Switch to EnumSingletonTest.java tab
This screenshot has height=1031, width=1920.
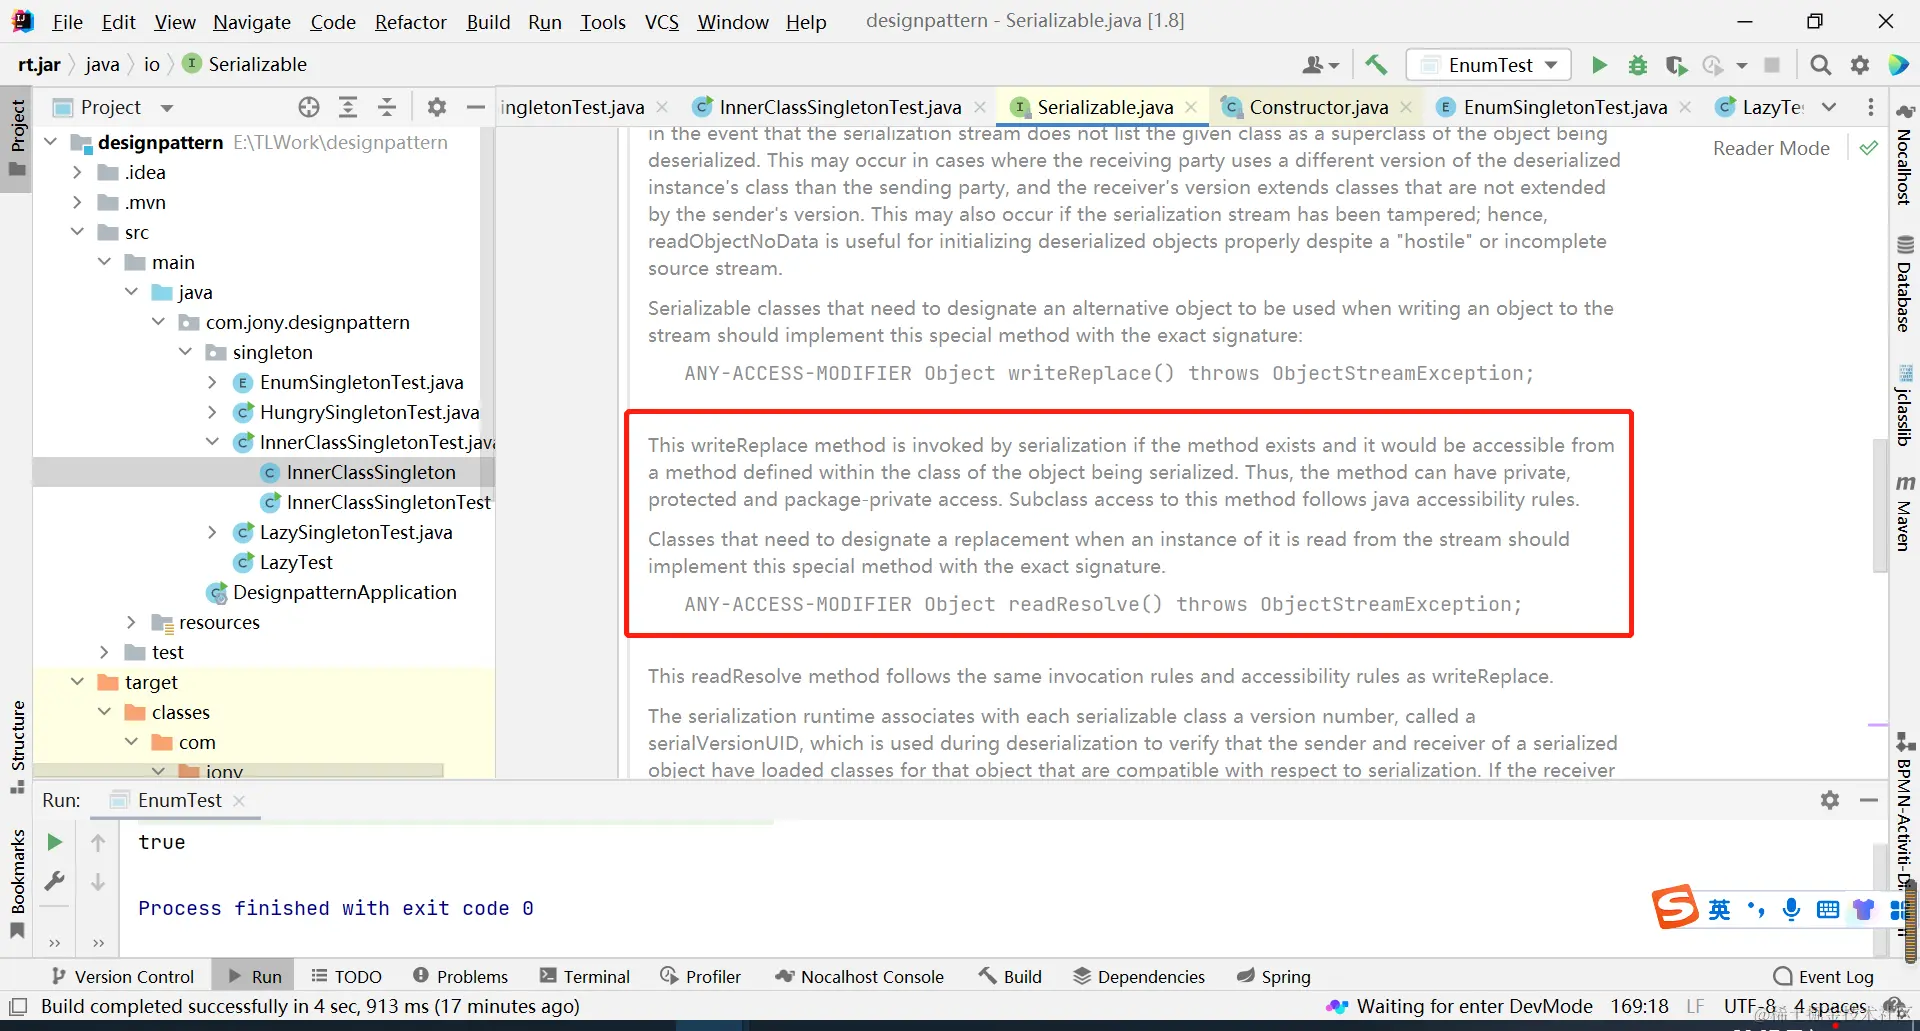coord(1565,107)
